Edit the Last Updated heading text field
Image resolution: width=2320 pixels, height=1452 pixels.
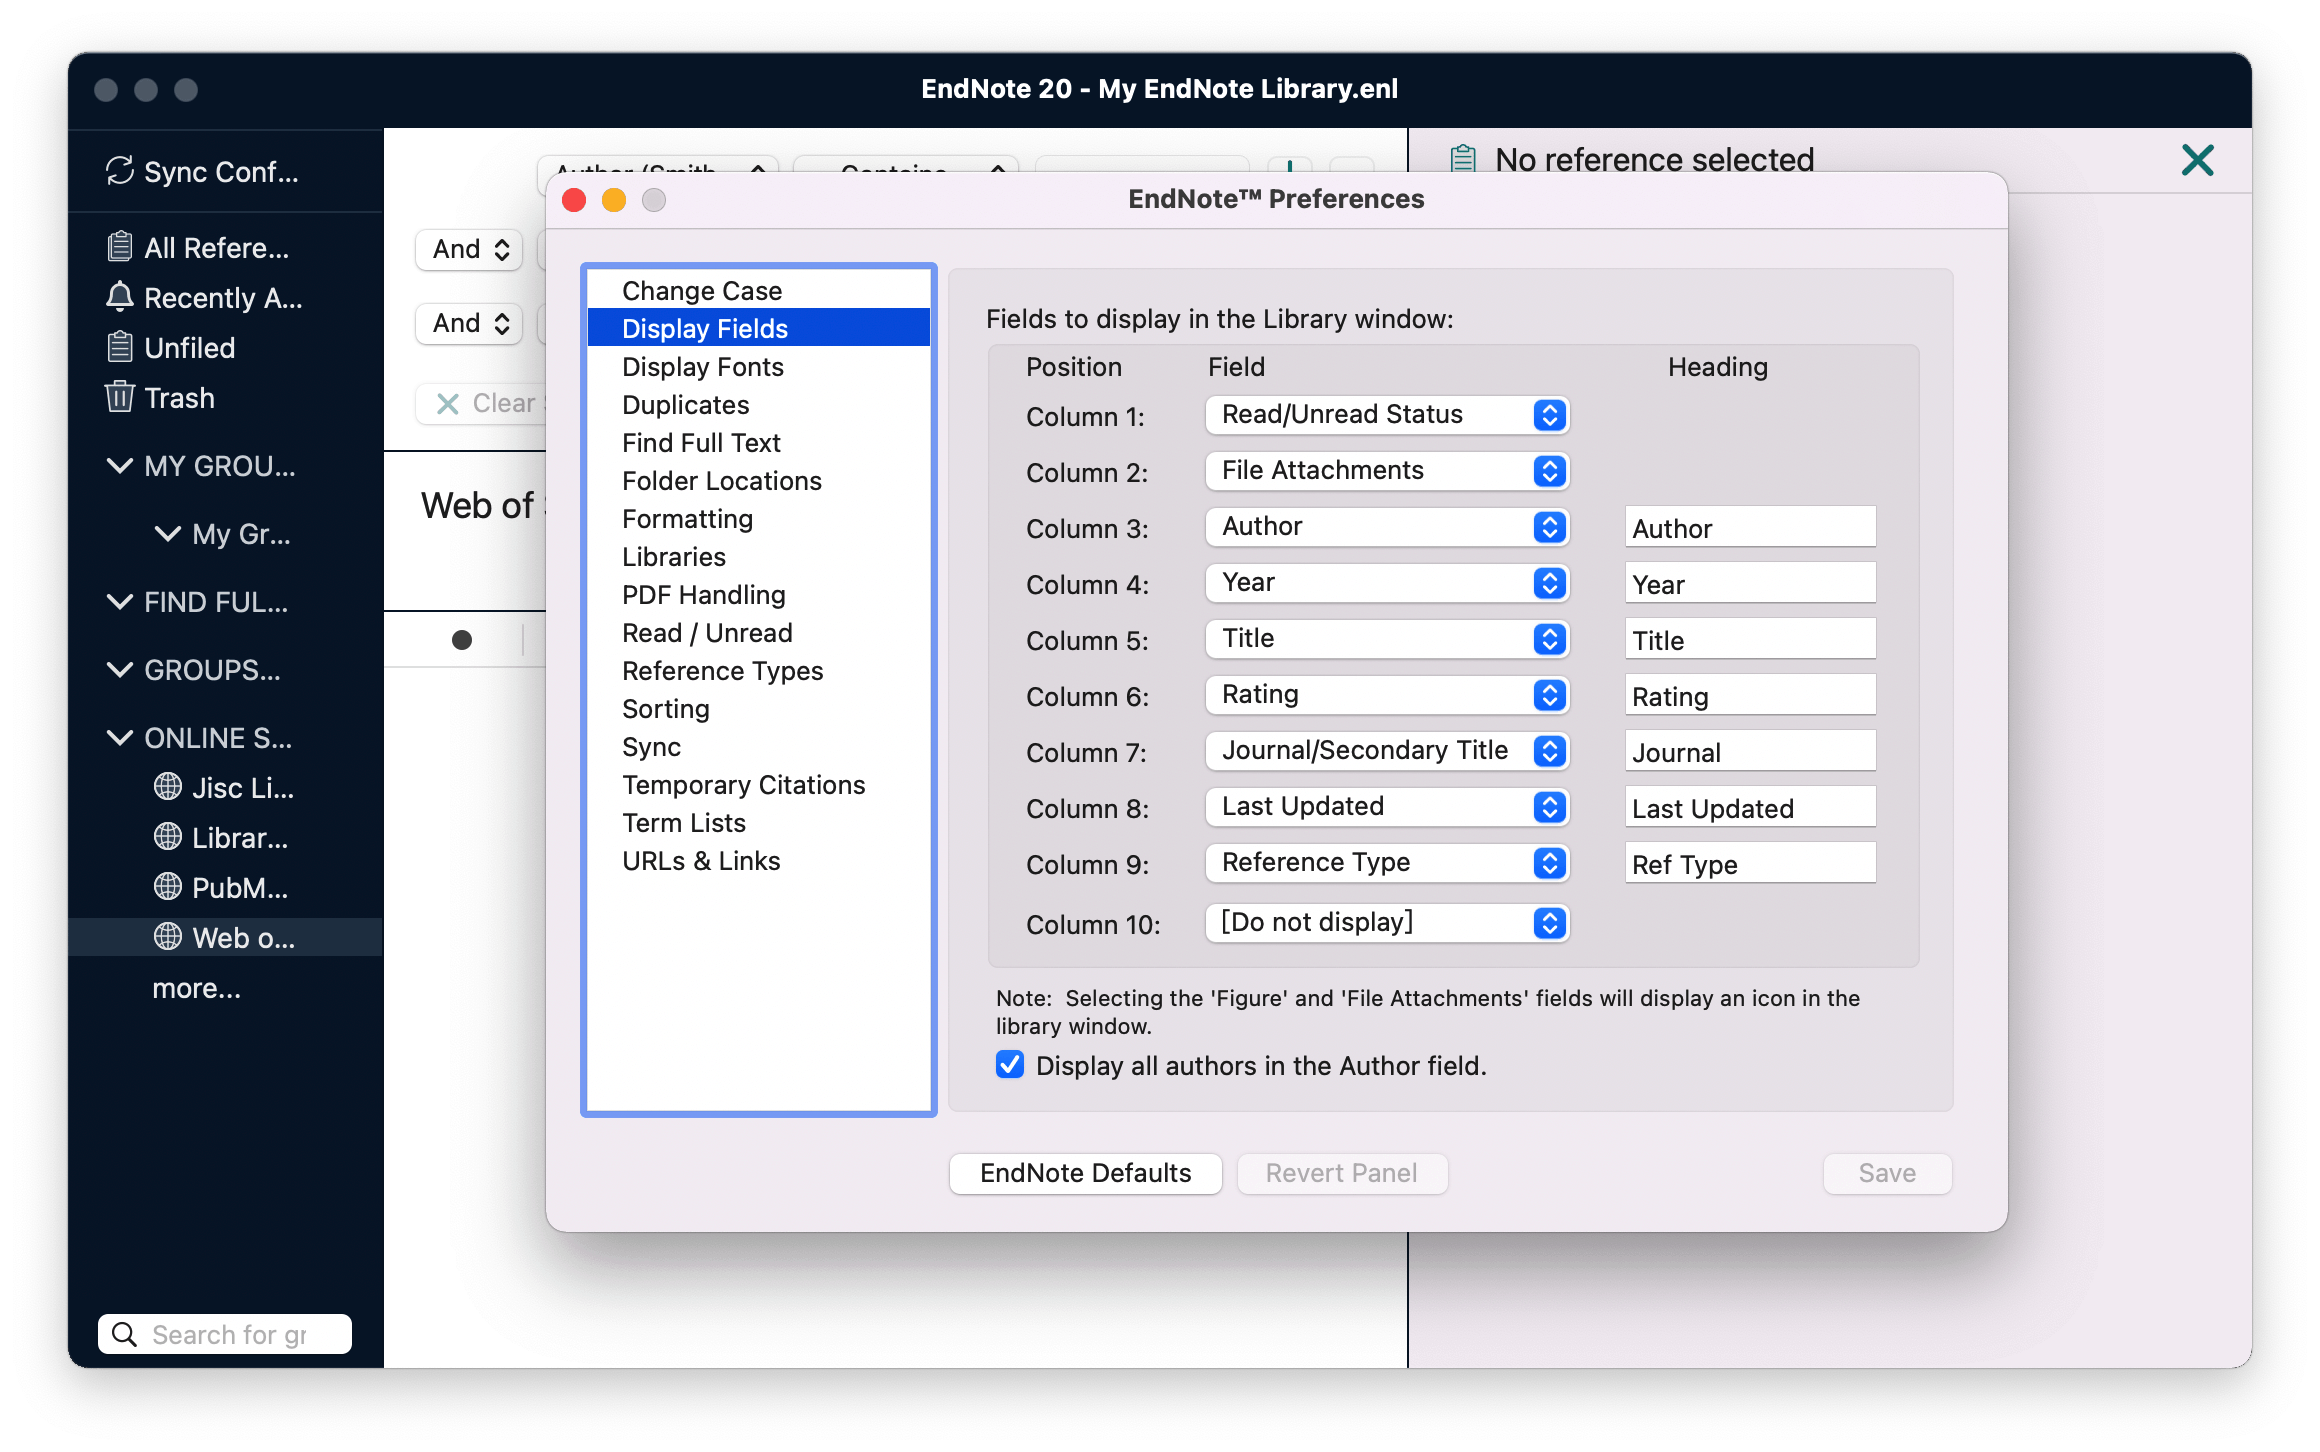pos(1750,807)
